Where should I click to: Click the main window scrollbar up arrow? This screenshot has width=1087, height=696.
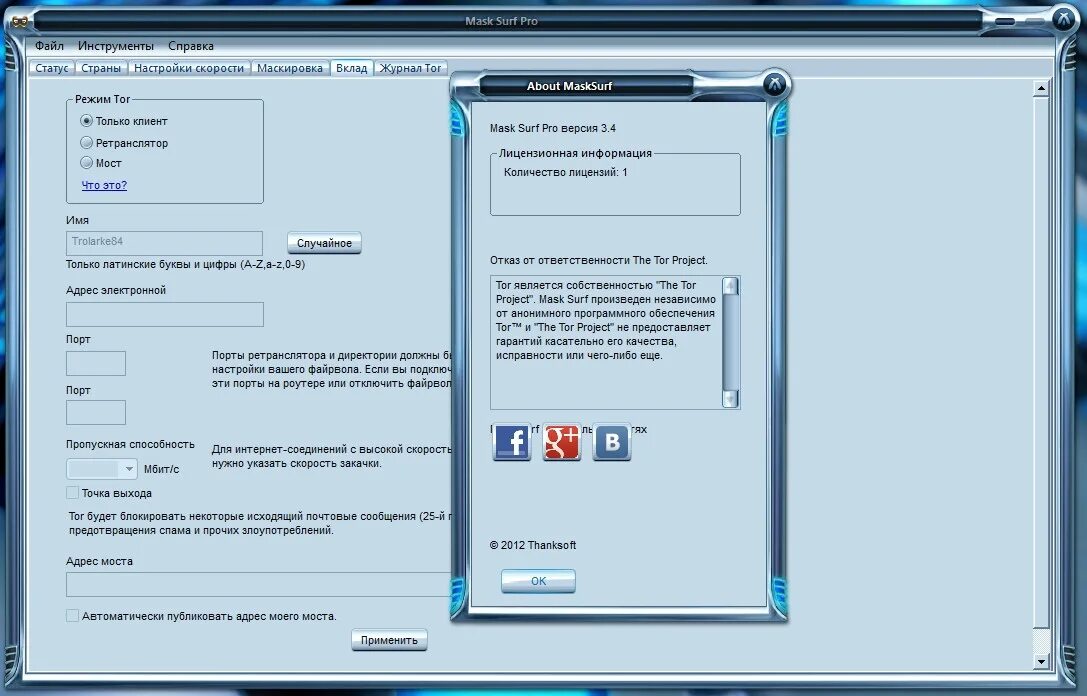click(1041, 88)
